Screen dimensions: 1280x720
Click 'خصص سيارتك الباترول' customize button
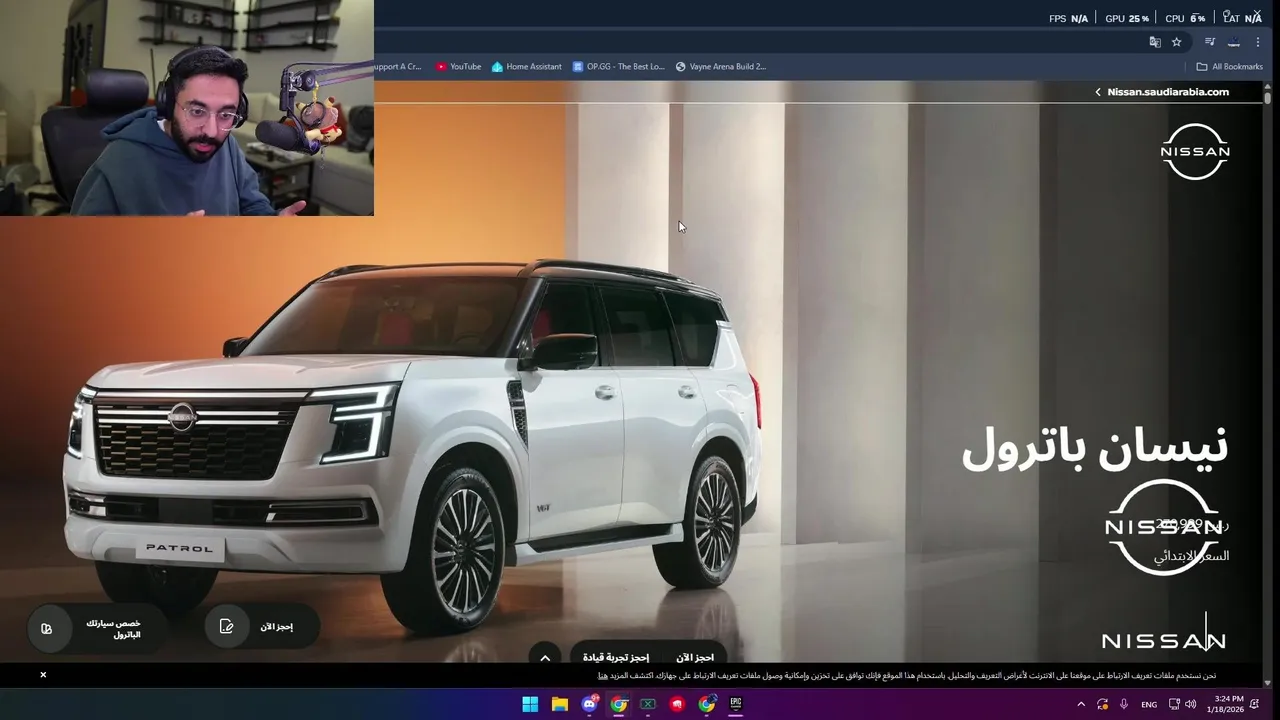[x=96, y=629]
